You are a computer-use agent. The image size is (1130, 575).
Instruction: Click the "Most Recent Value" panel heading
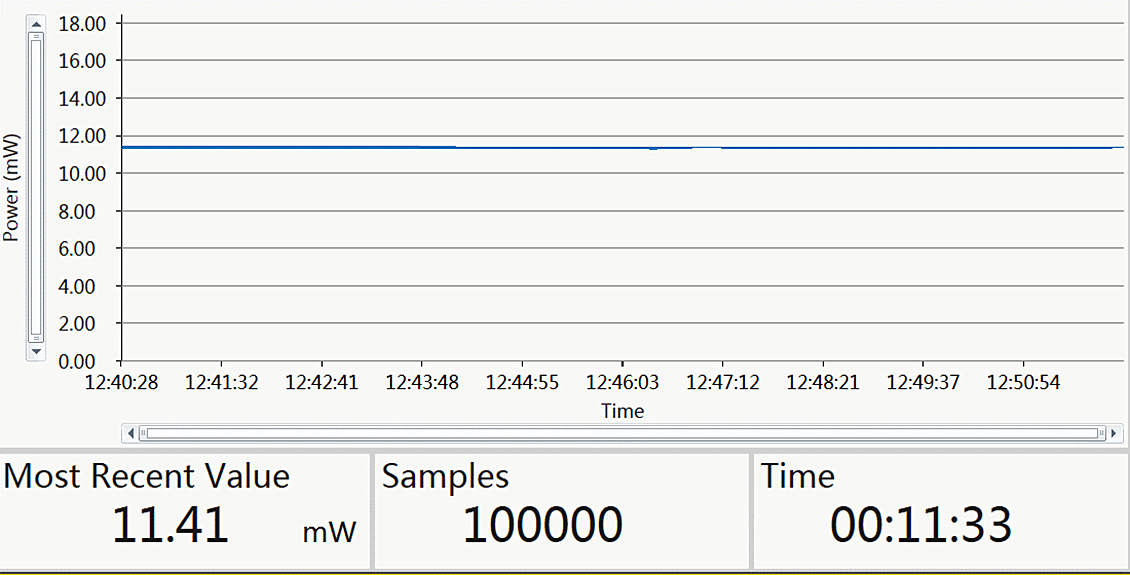147,476
